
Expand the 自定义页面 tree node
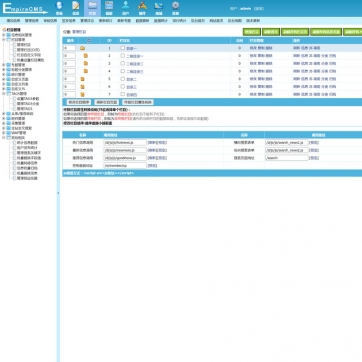[x=4, y=79]
